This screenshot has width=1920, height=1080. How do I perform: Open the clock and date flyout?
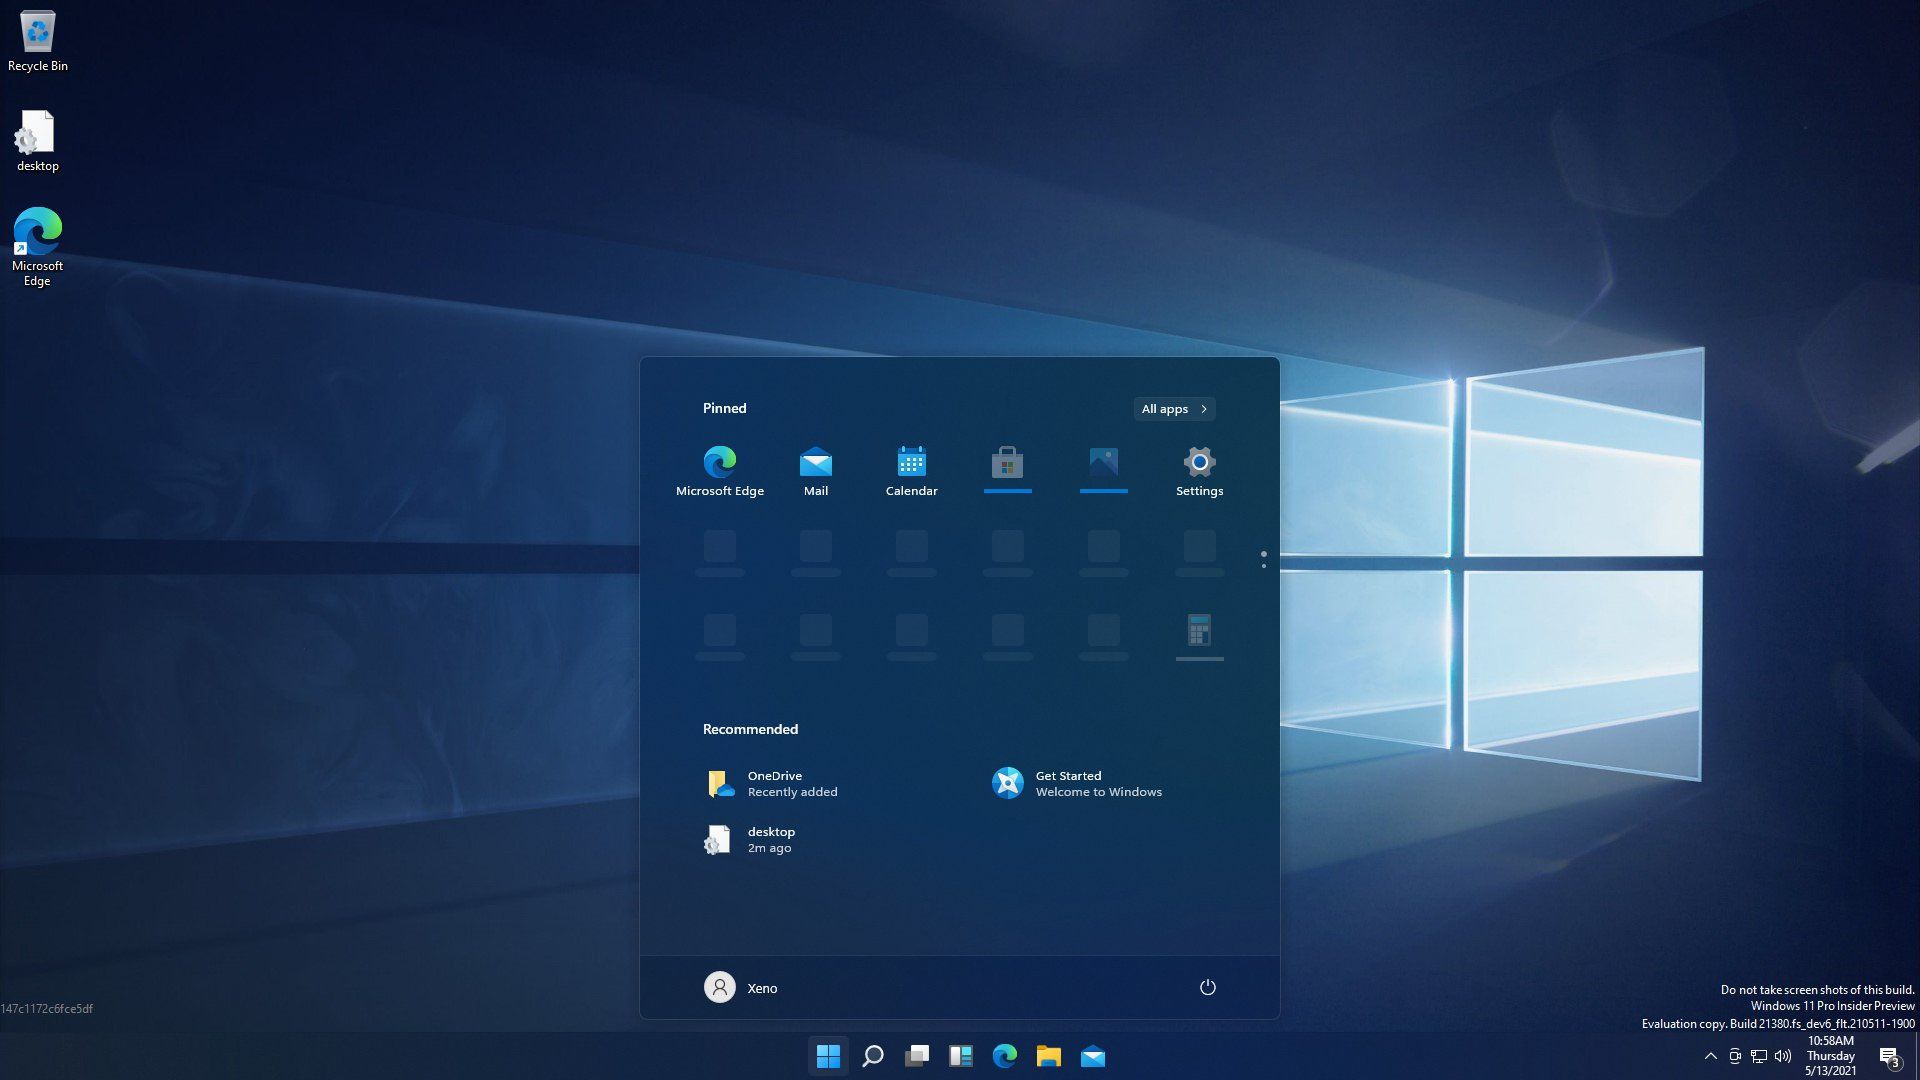click(1831, 1056)
